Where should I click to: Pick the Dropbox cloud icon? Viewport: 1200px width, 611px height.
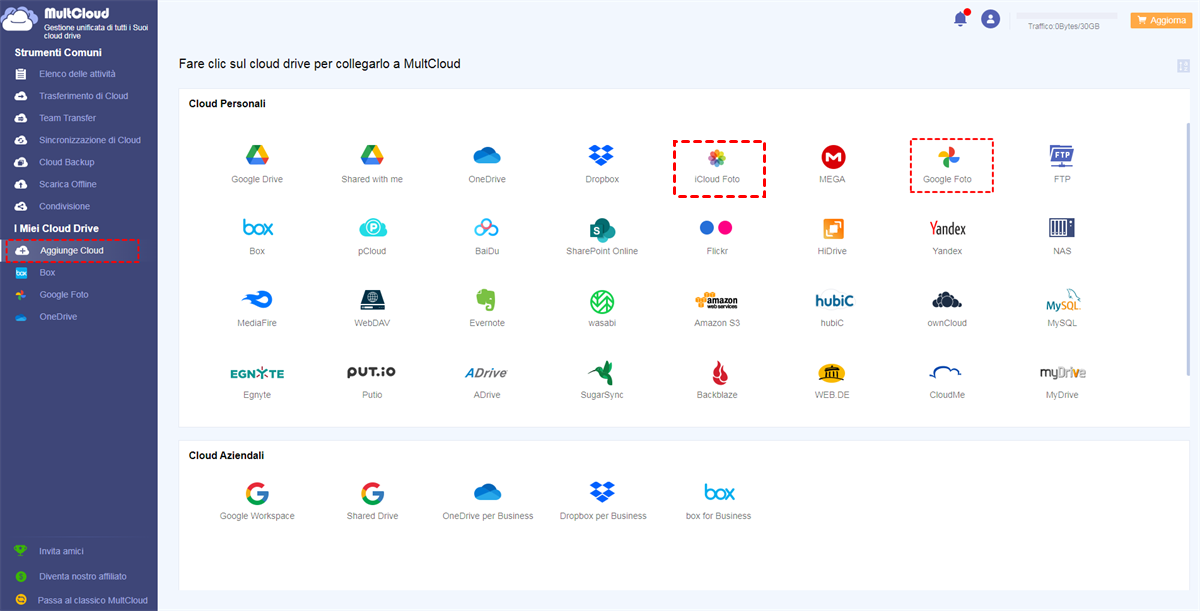point(602,156)
